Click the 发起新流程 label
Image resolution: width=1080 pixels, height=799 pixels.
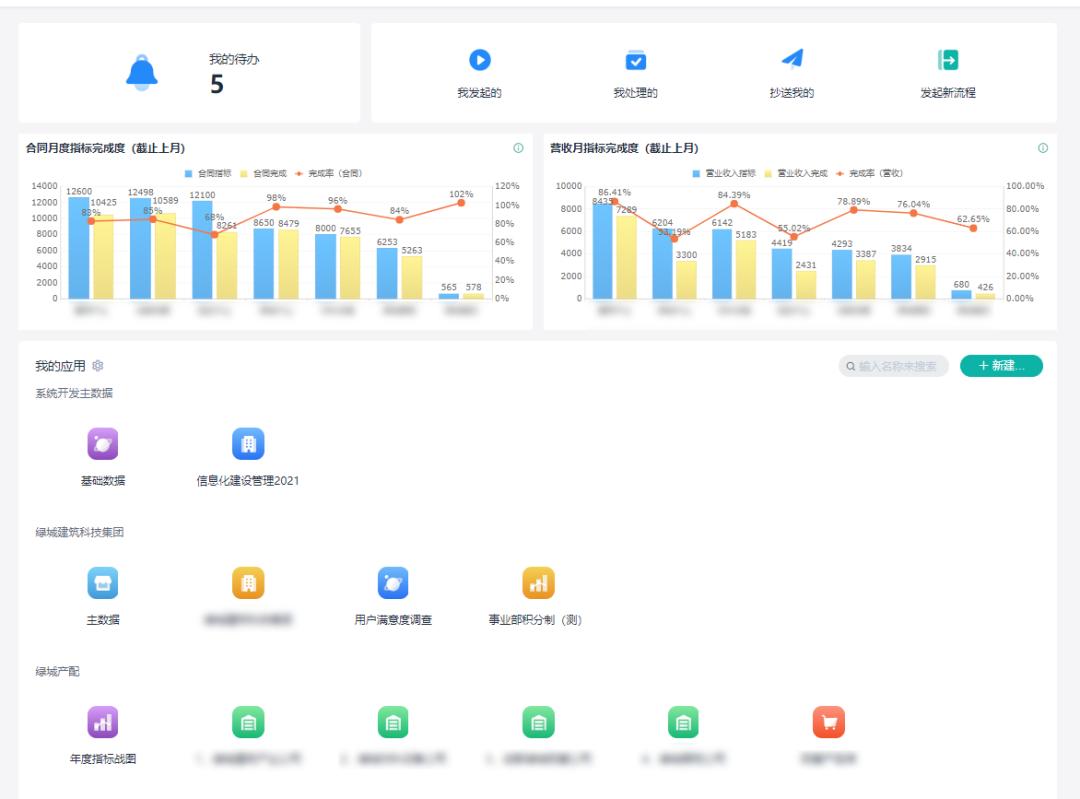coord(948,93)
